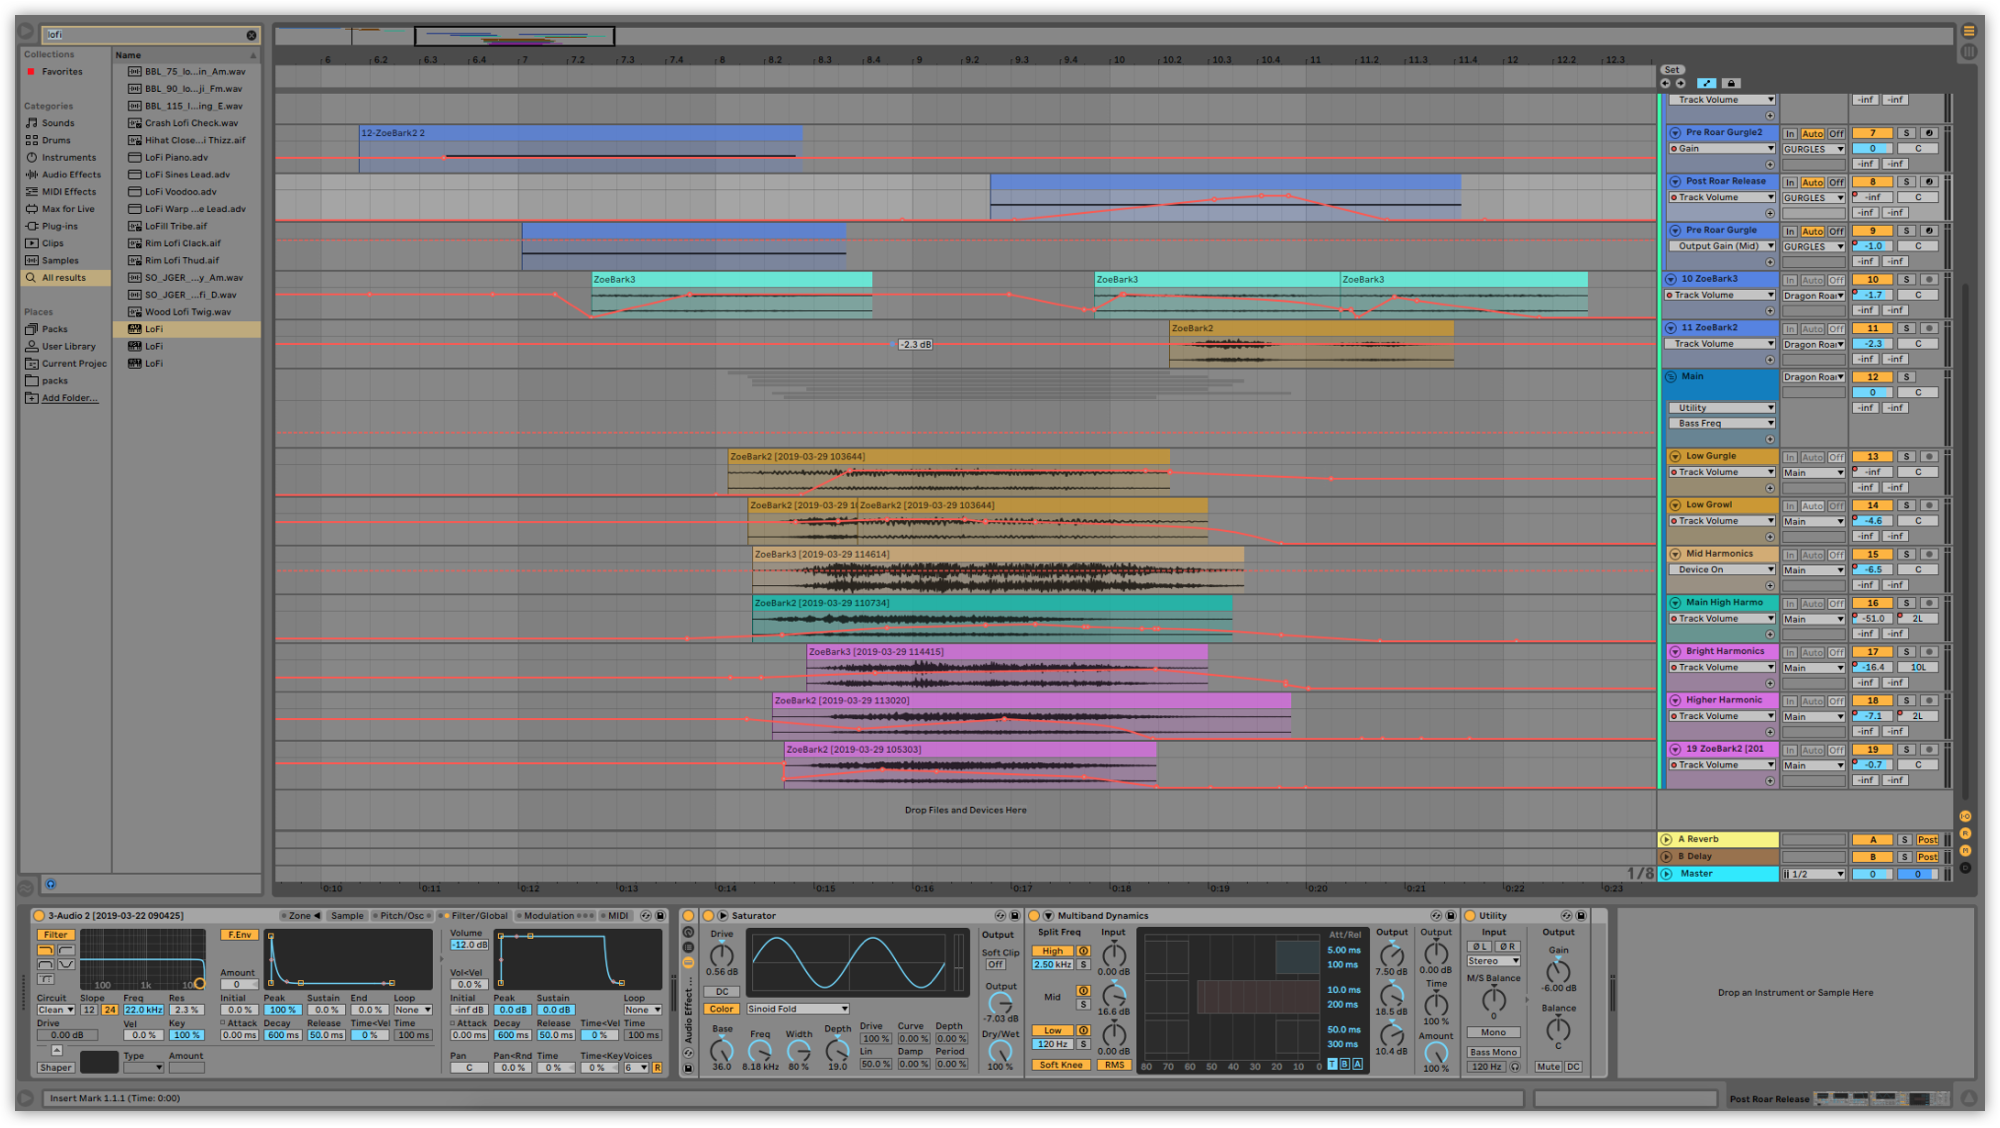This screenshot has height=1128, width=2000.
Task: Jump to previous locator arrow
Action: pyautogui.click(x=1666, y=83)
